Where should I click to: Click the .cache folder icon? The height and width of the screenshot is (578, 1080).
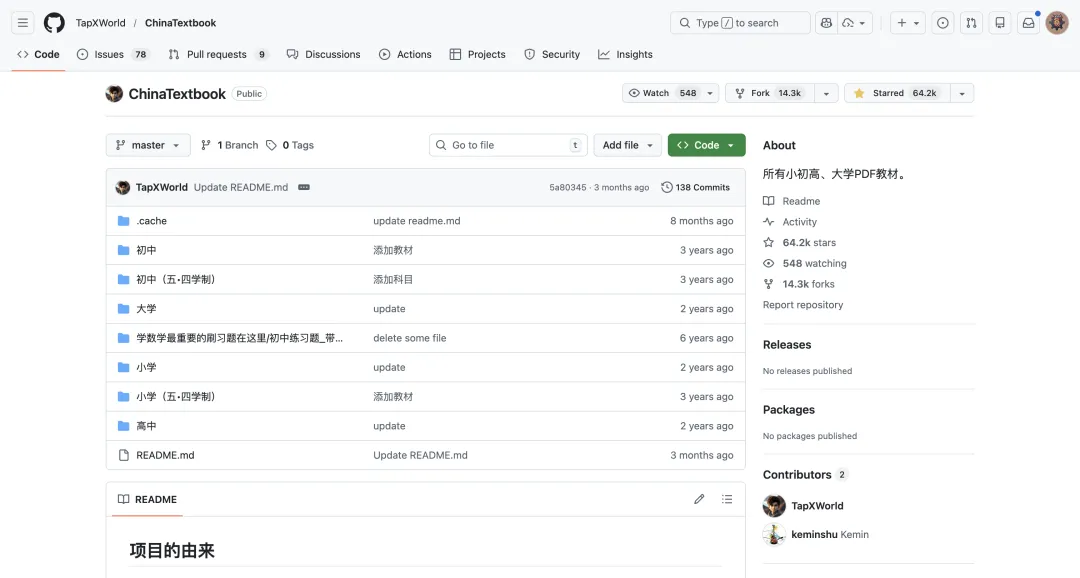(x=123, y=221)
